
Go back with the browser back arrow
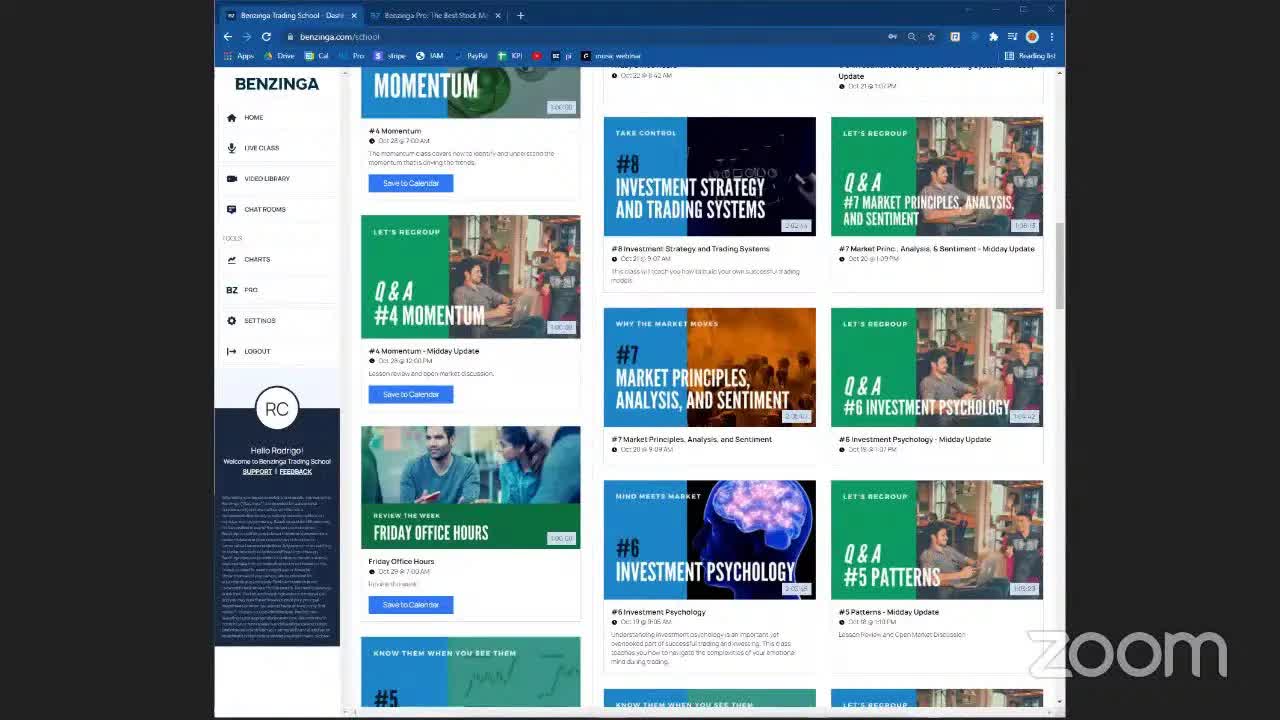click(228, 37)
